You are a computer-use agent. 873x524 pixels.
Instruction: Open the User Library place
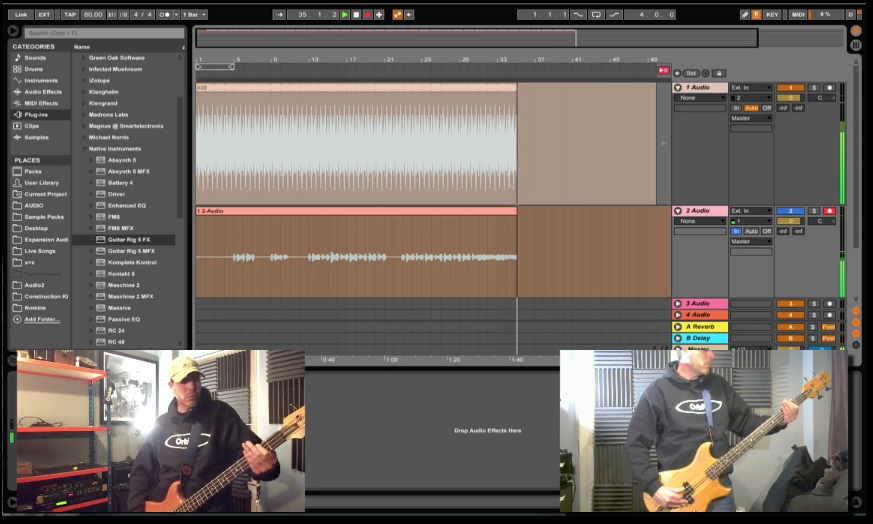point(41,183)
